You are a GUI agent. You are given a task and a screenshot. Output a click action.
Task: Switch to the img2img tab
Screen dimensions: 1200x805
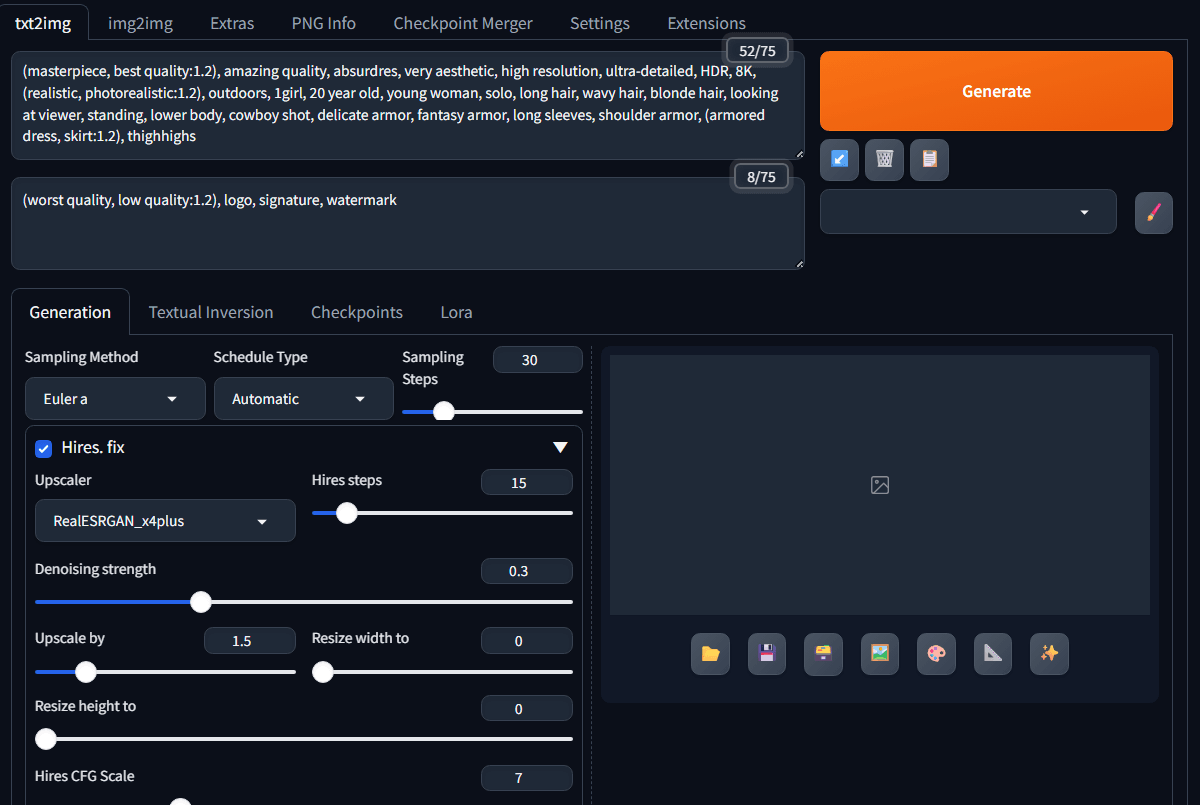(140, 23)
